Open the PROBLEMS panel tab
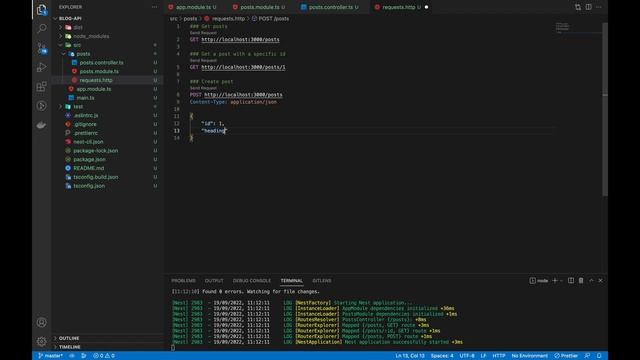This screenshot has width=640, height=360. [x=183, y=280]
